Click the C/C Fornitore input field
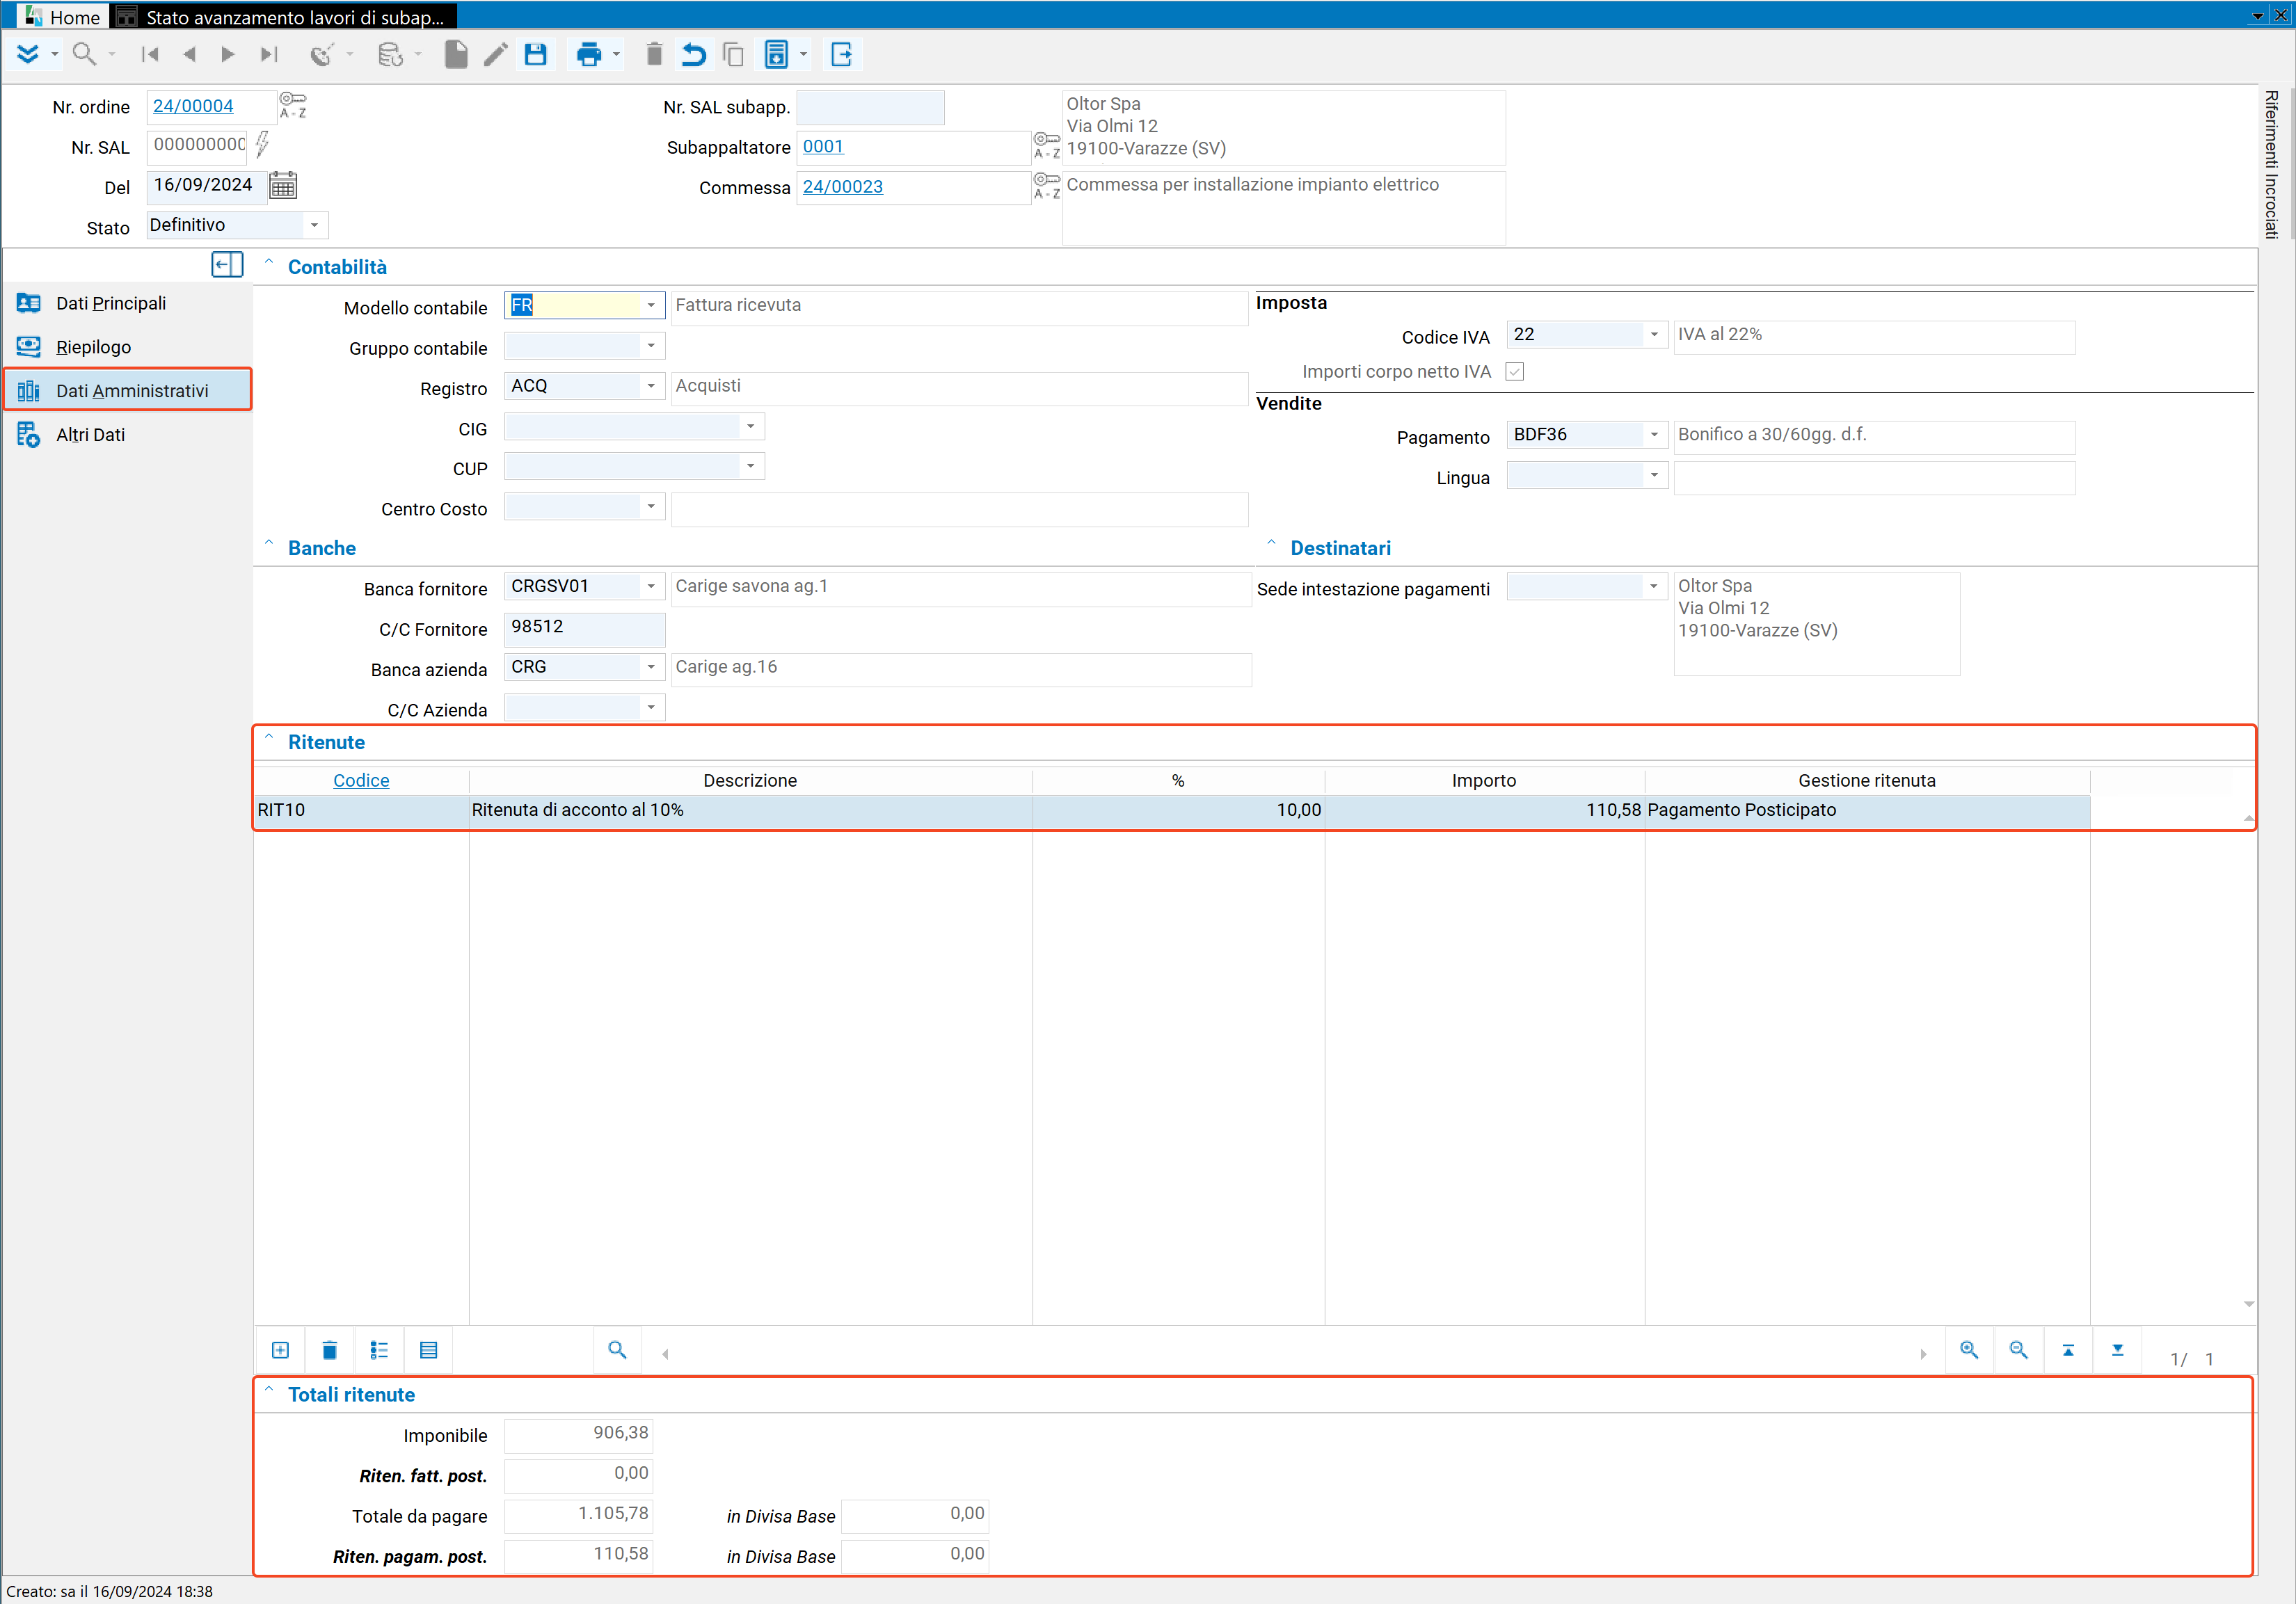The height and width of the screenshot is (1604, 2296). (584, 628)
